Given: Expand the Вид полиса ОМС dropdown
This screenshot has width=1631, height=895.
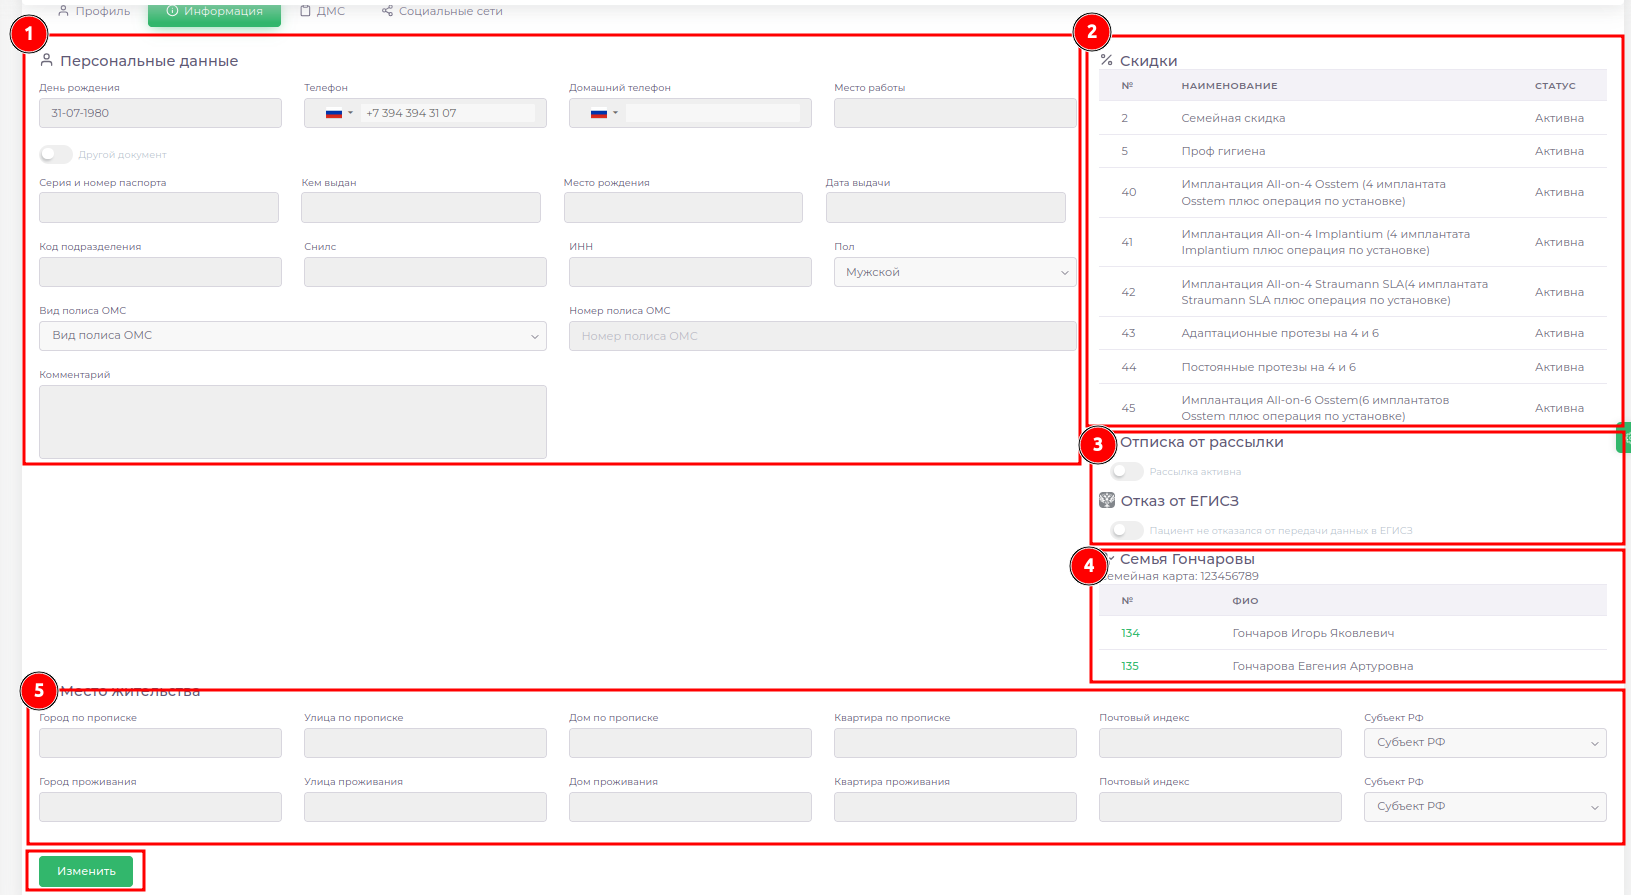Looking at the screenshot, I should point(293,336).
